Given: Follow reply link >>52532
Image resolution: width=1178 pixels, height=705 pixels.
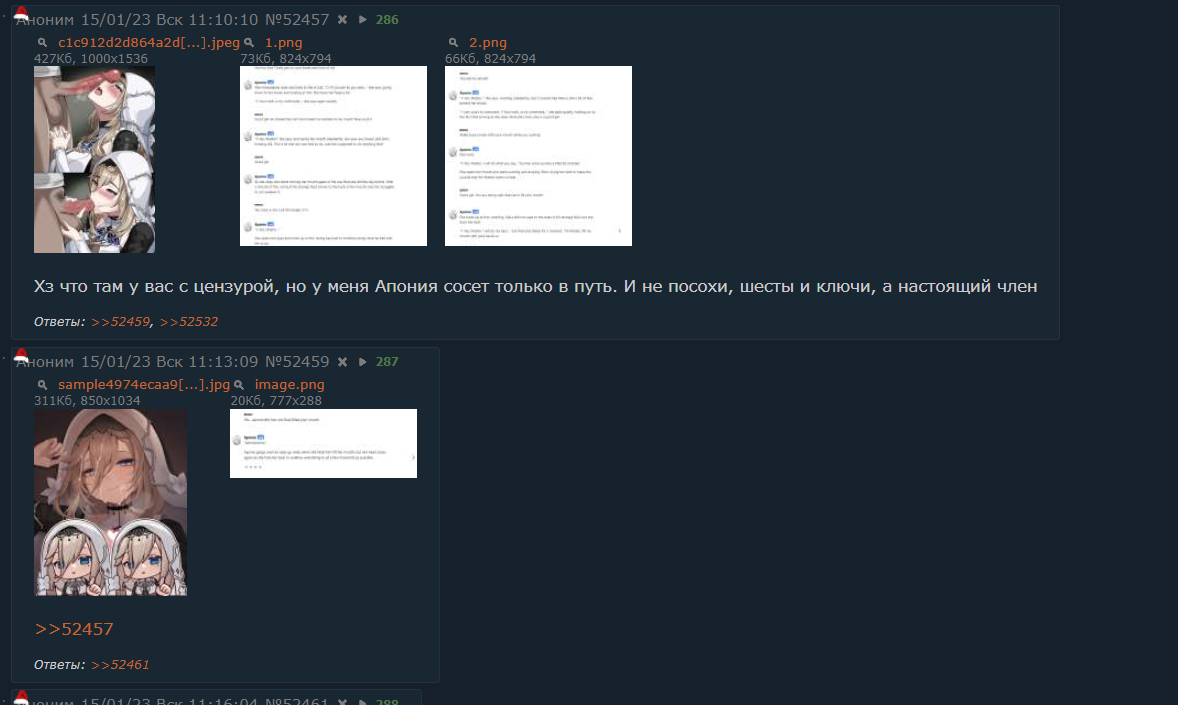Looking at the screenshot, I should pos(189,322).
